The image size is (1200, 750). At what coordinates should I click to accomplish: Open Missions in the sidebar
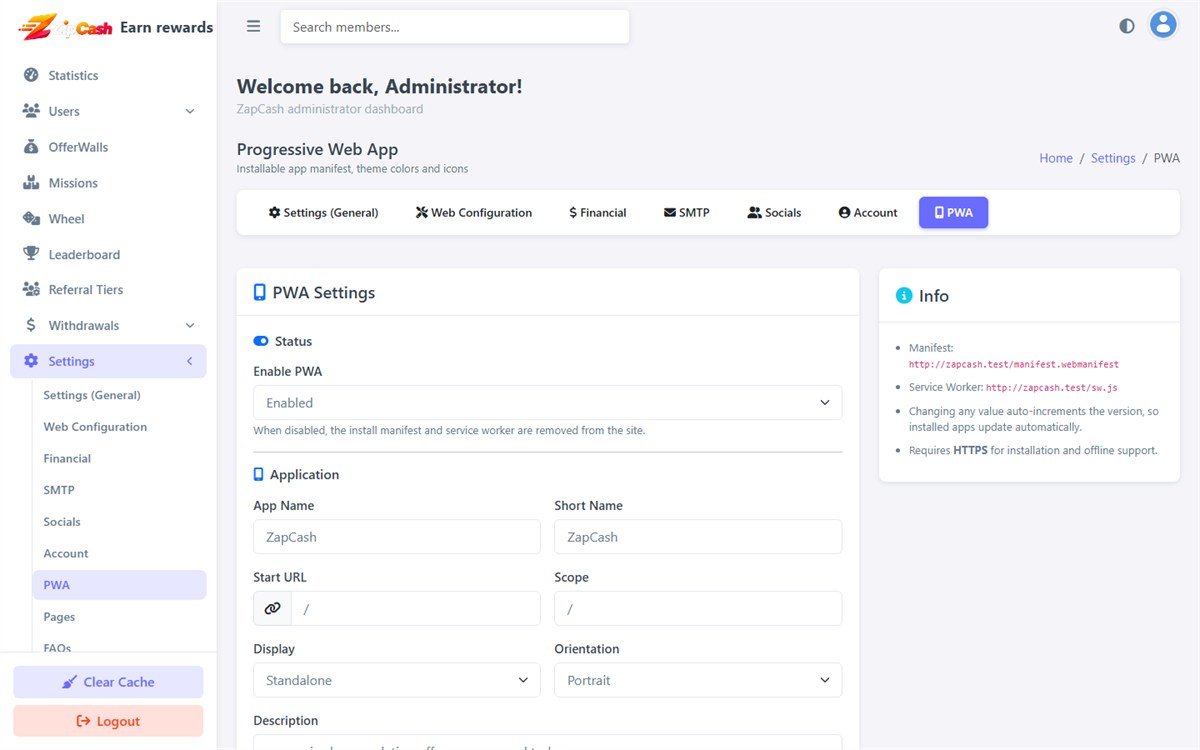(108, 183)
